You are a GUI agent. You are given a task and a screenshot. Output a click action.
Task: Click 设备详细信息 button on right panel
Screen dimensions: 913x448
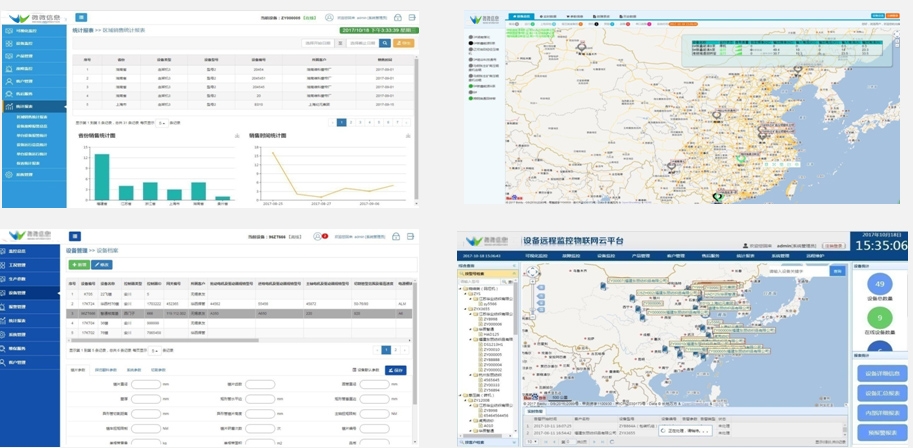[881, 374]
